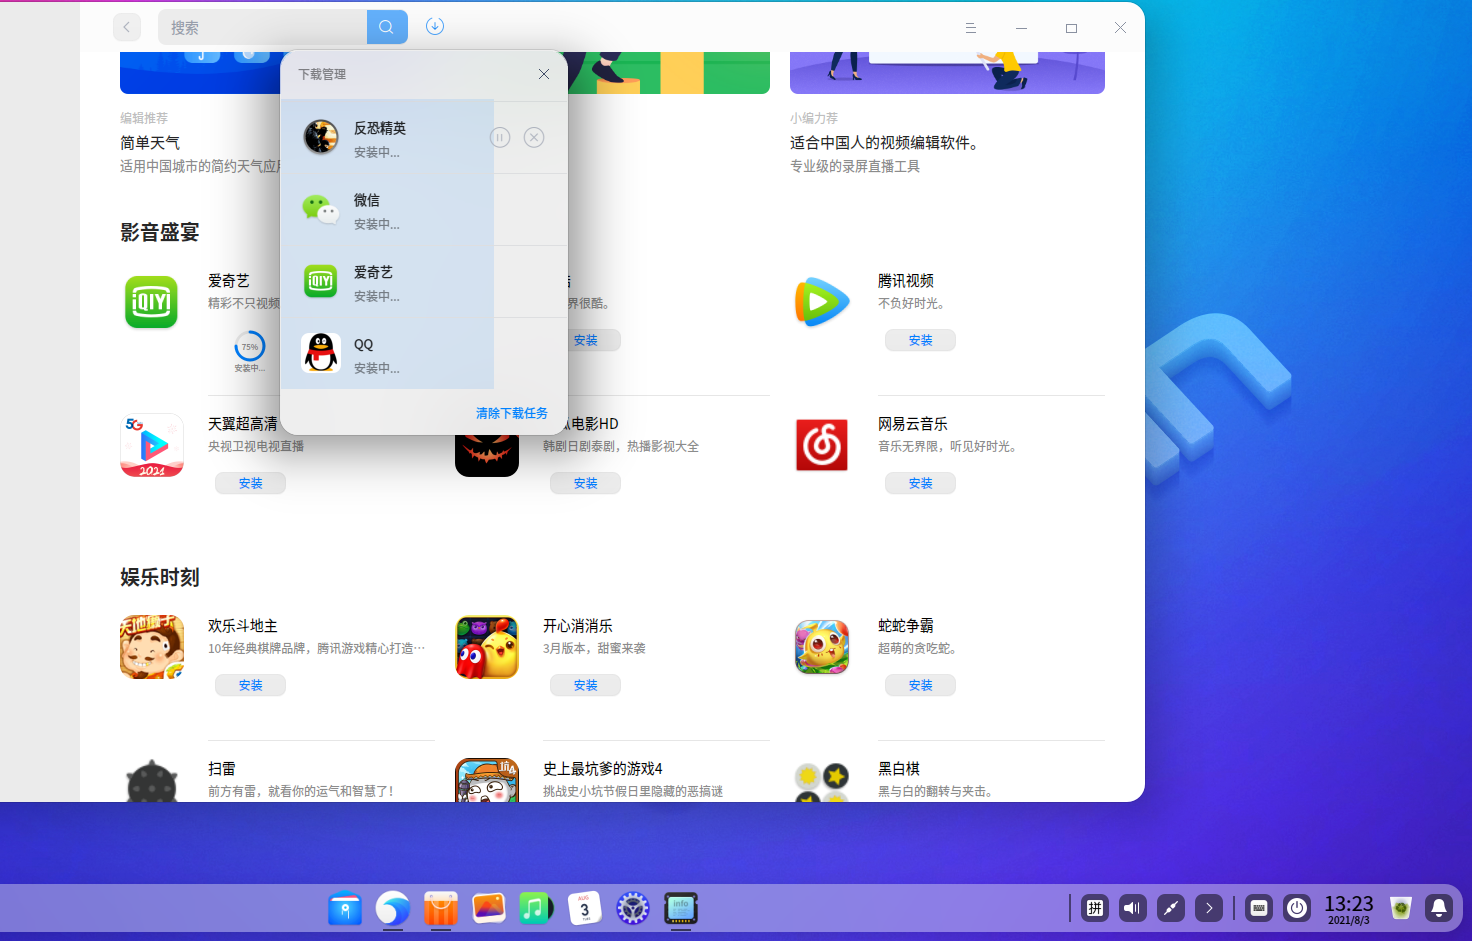Open the notification bell in the dock

click(1439, 908)
